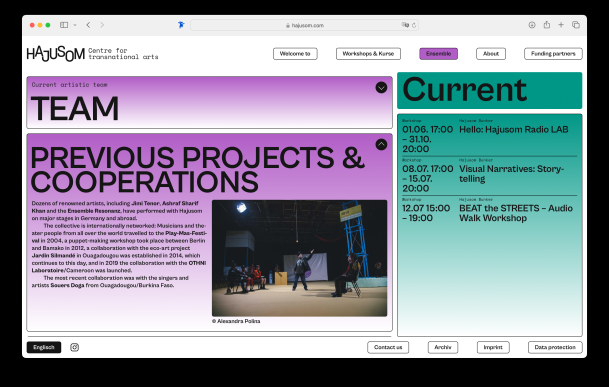The image size is (609, 387).
Task: Click the Current heading banner
Action: click(x=489, y=90)
